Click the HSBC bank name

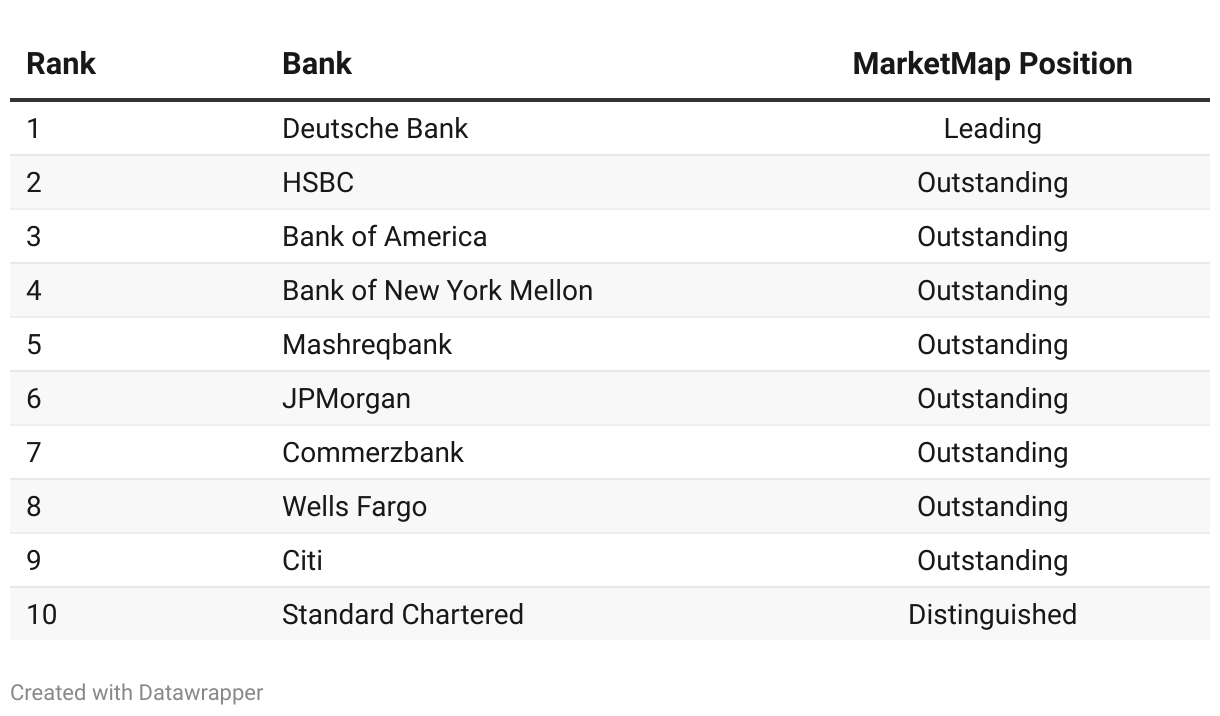point(318,183)
